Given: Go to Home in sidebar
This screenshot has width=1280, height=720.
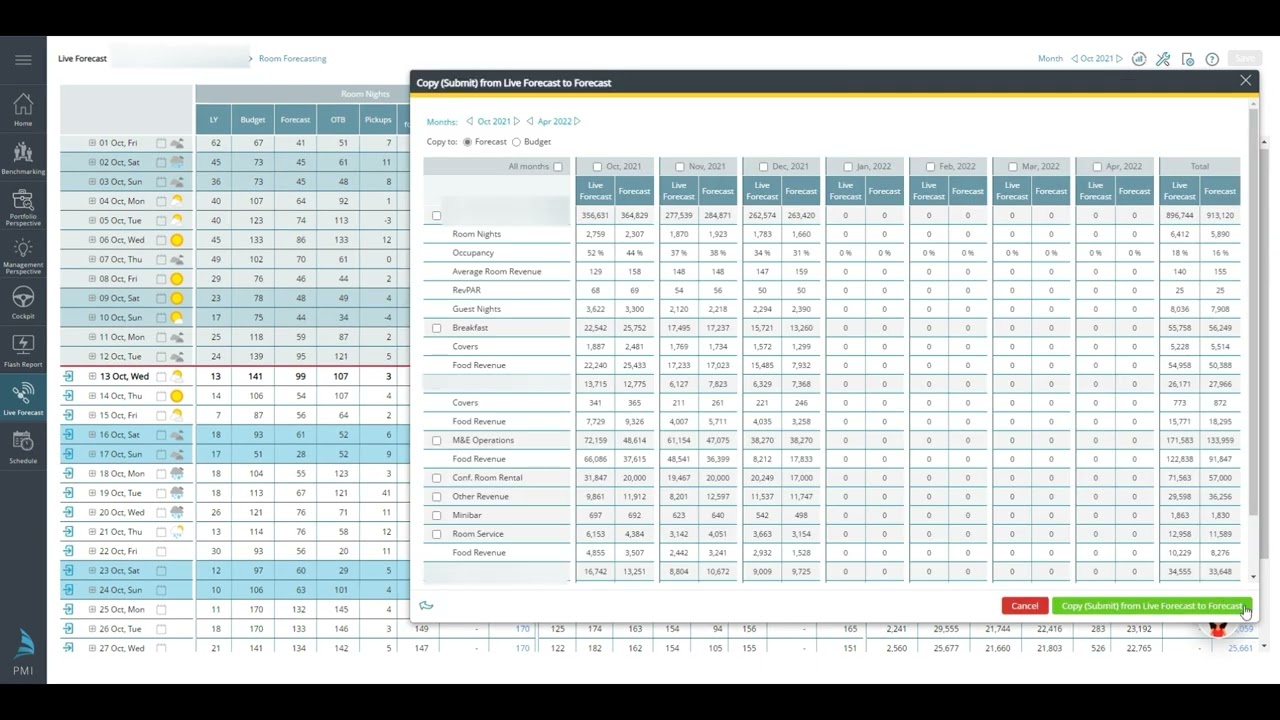Looking at the screenshot, I should 23,109.
